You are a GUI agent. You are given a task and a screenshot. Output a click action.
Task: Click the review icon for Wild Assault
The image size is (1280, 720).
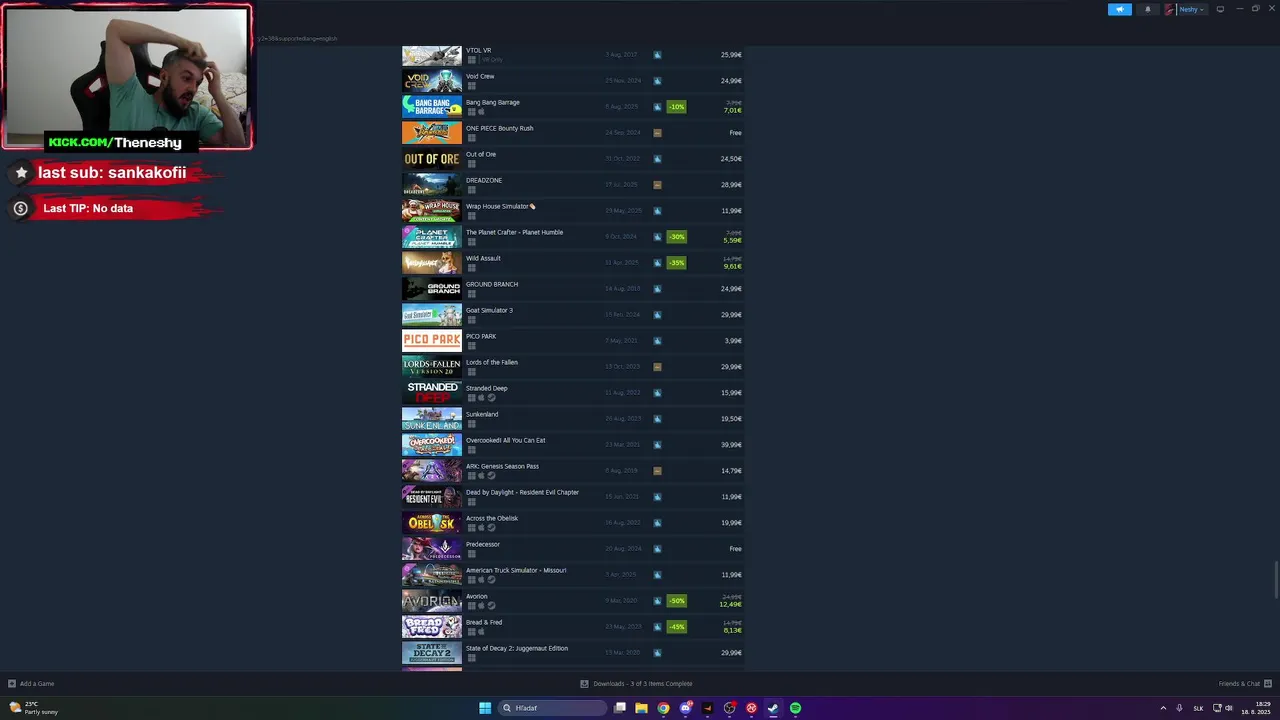pyautogui.click(x=657, y=263)
